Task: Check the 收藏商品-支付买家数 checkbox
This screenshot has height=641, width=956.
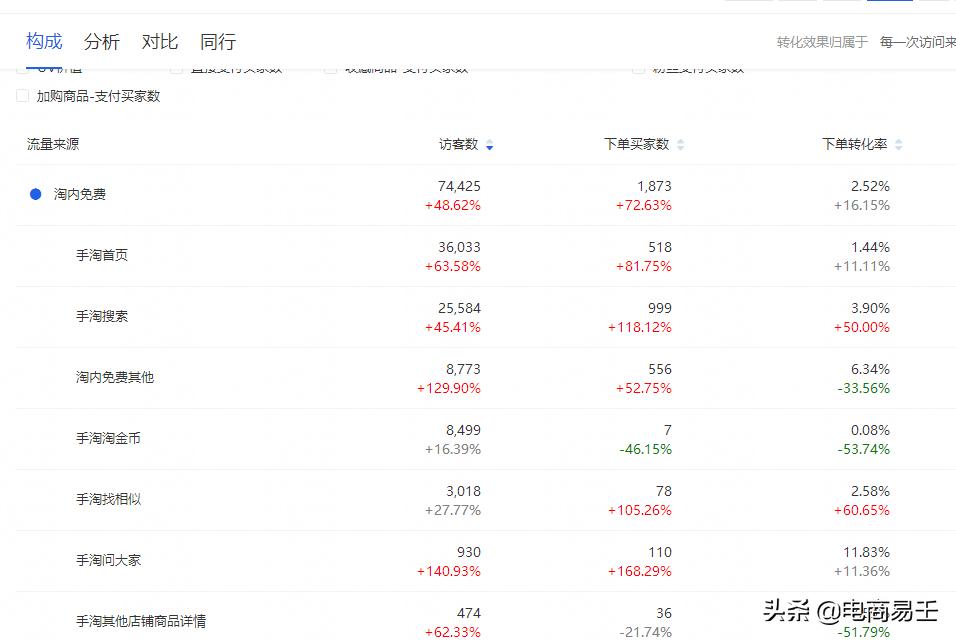Action: pyautogui.click(x=331, y=67)
